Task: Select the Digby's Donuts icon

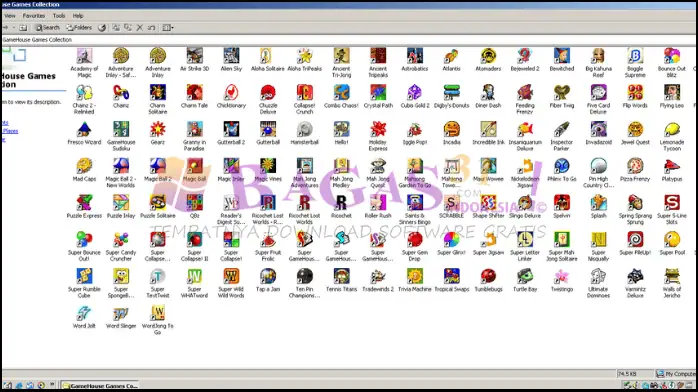Action: click(451, 93)
